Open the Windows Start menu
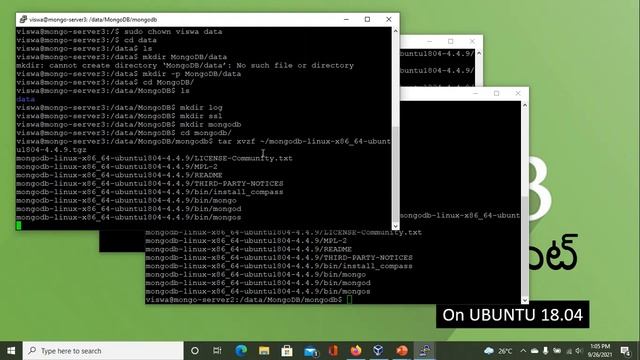640x360 pixels. pos(11,351)
